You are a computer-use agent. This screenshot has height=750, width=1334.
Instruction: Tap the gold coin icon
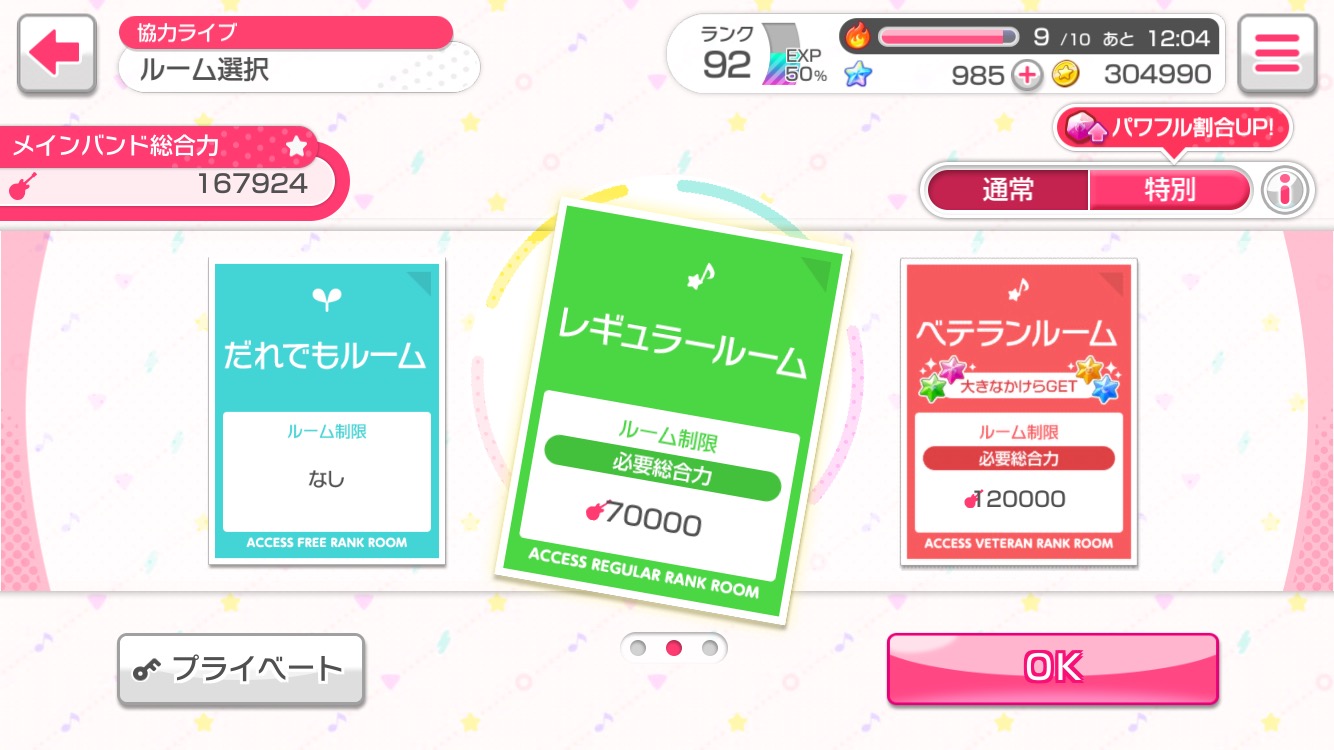[1066, 74]
